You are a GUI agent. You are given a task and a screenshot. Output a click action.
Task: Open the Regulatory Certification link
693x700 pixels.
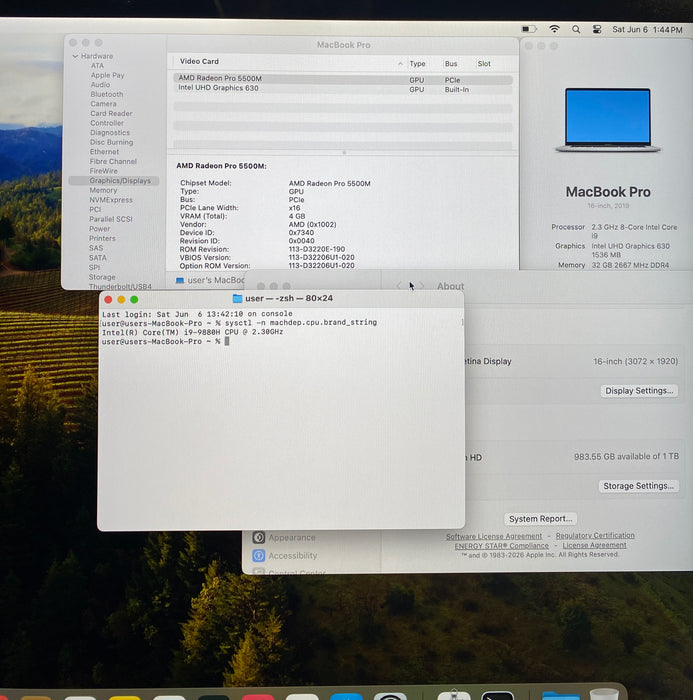[595, 535]
